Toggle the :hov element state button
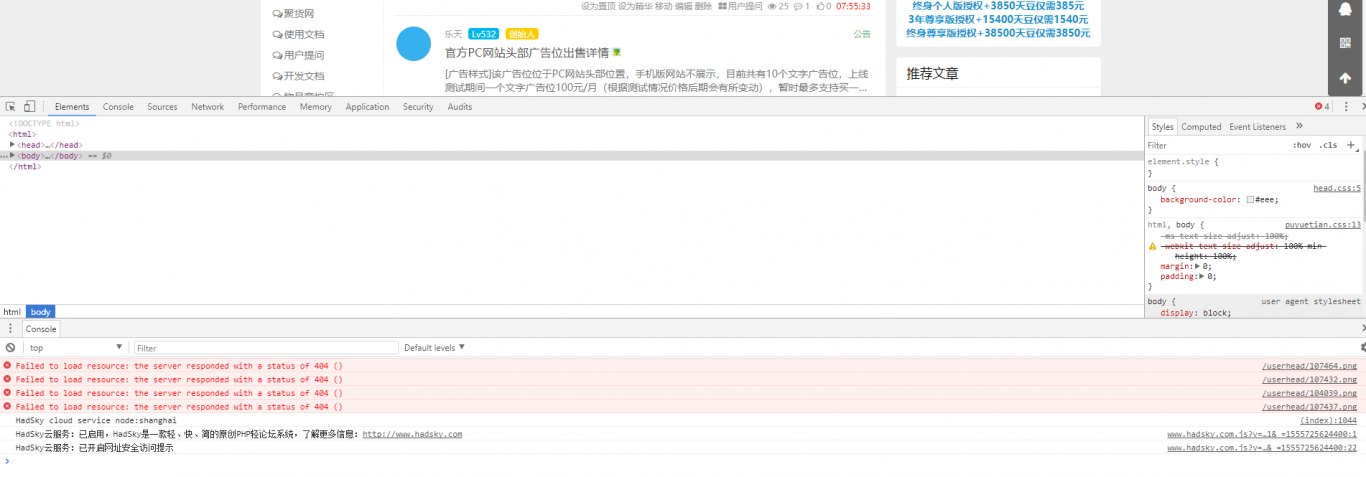This screenshot has width=1366, height=477. coord(1302,145)
